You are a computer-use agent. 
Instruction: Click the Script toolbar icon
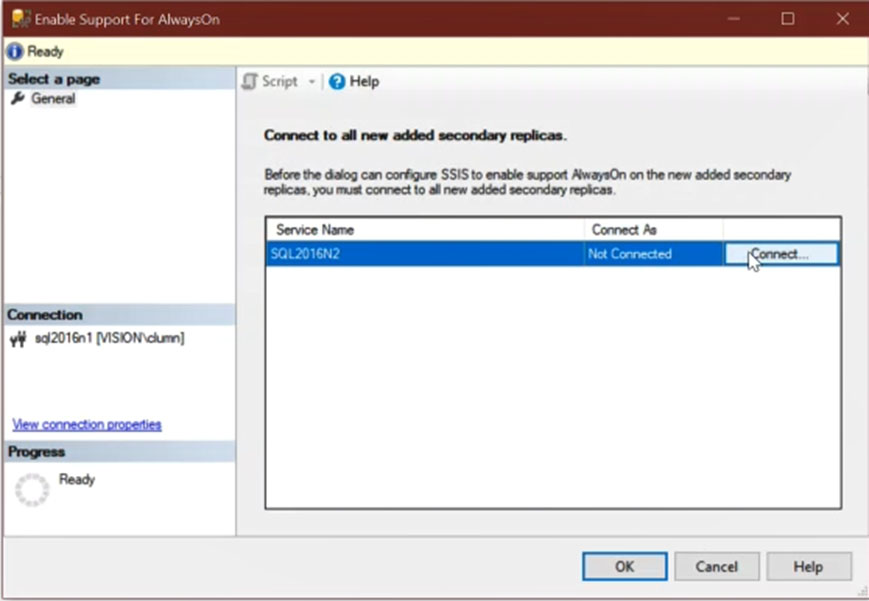pos(250,82)
